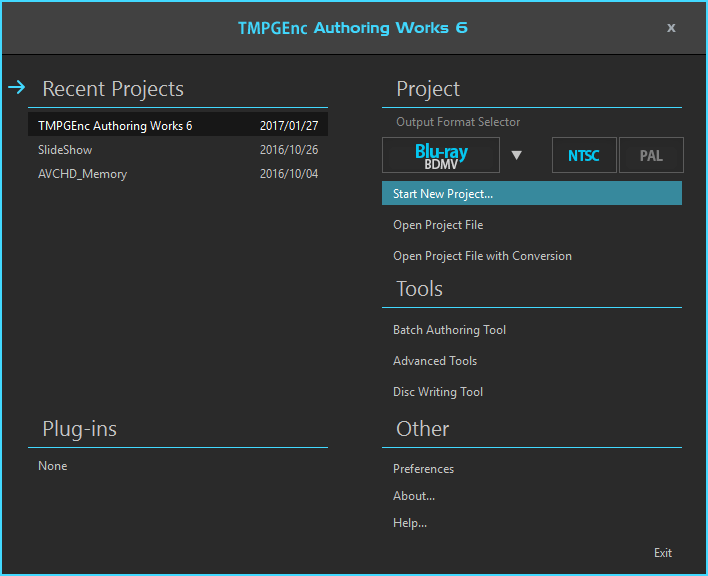The width and height of the screenshot is (708, 576).
Task: Open recent project AVCHD_Memory
Action: pyautogui.click(x=178, y=174)
